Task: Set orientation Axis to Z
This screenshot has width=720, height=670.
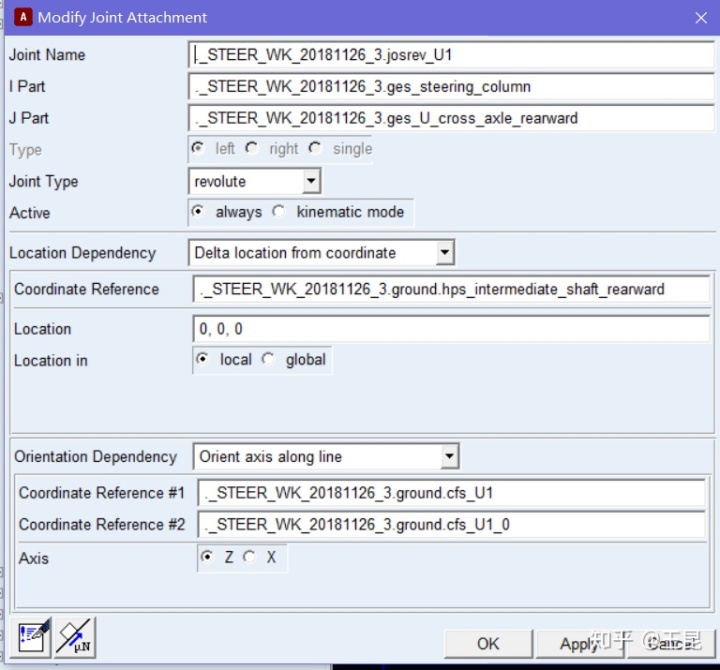Action: (208, 558)
